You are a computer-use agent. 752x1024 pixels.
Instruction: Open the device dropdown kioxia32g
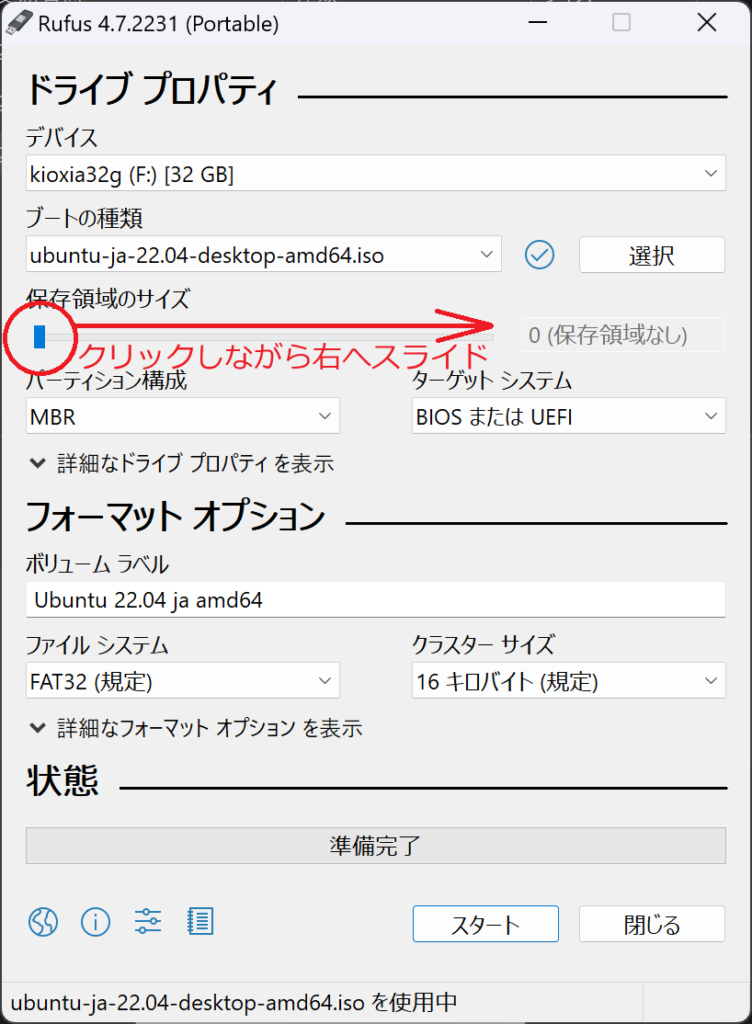point(375,173)
